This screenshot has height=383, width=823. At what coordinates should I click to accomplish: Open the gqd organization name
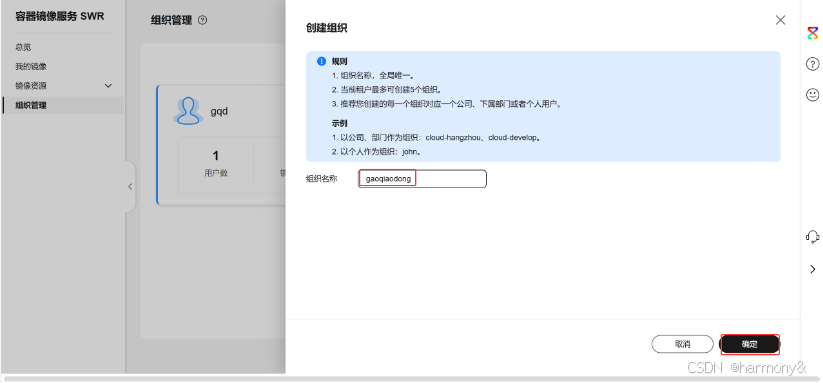(219, 112)
